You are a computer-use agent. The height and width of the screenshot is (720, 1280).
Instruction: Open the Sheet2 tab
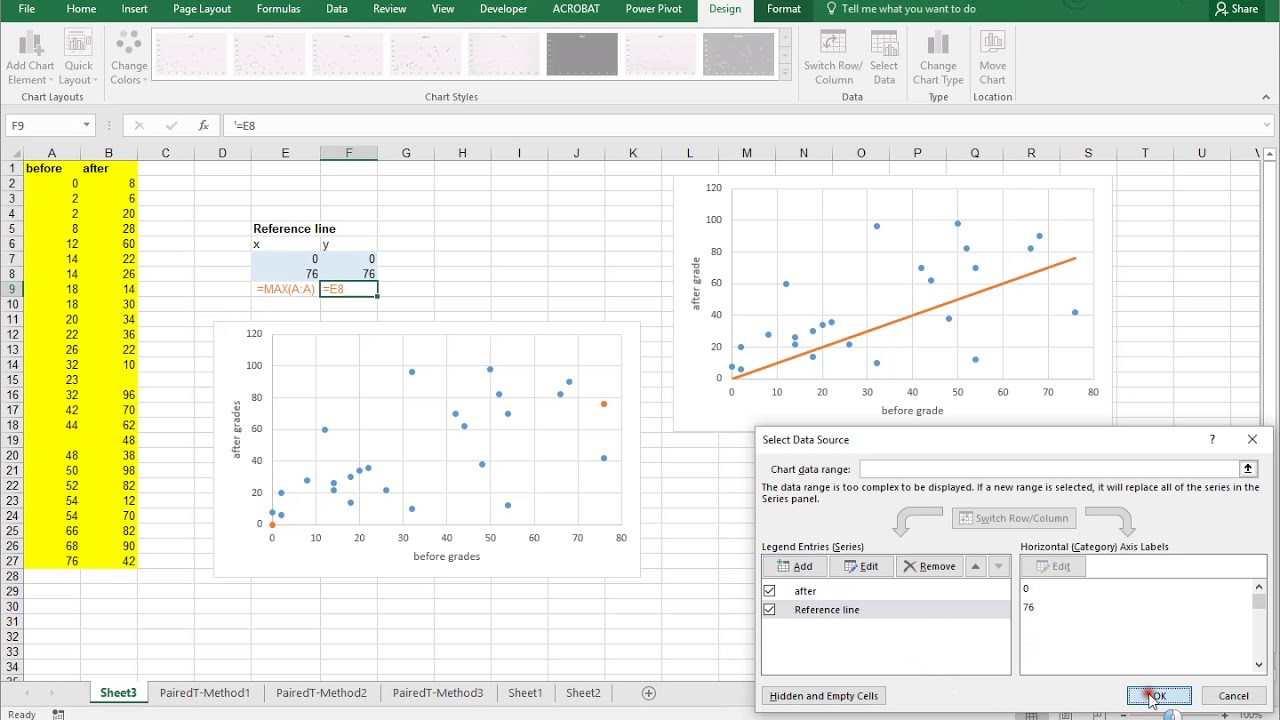coord(583,693)
